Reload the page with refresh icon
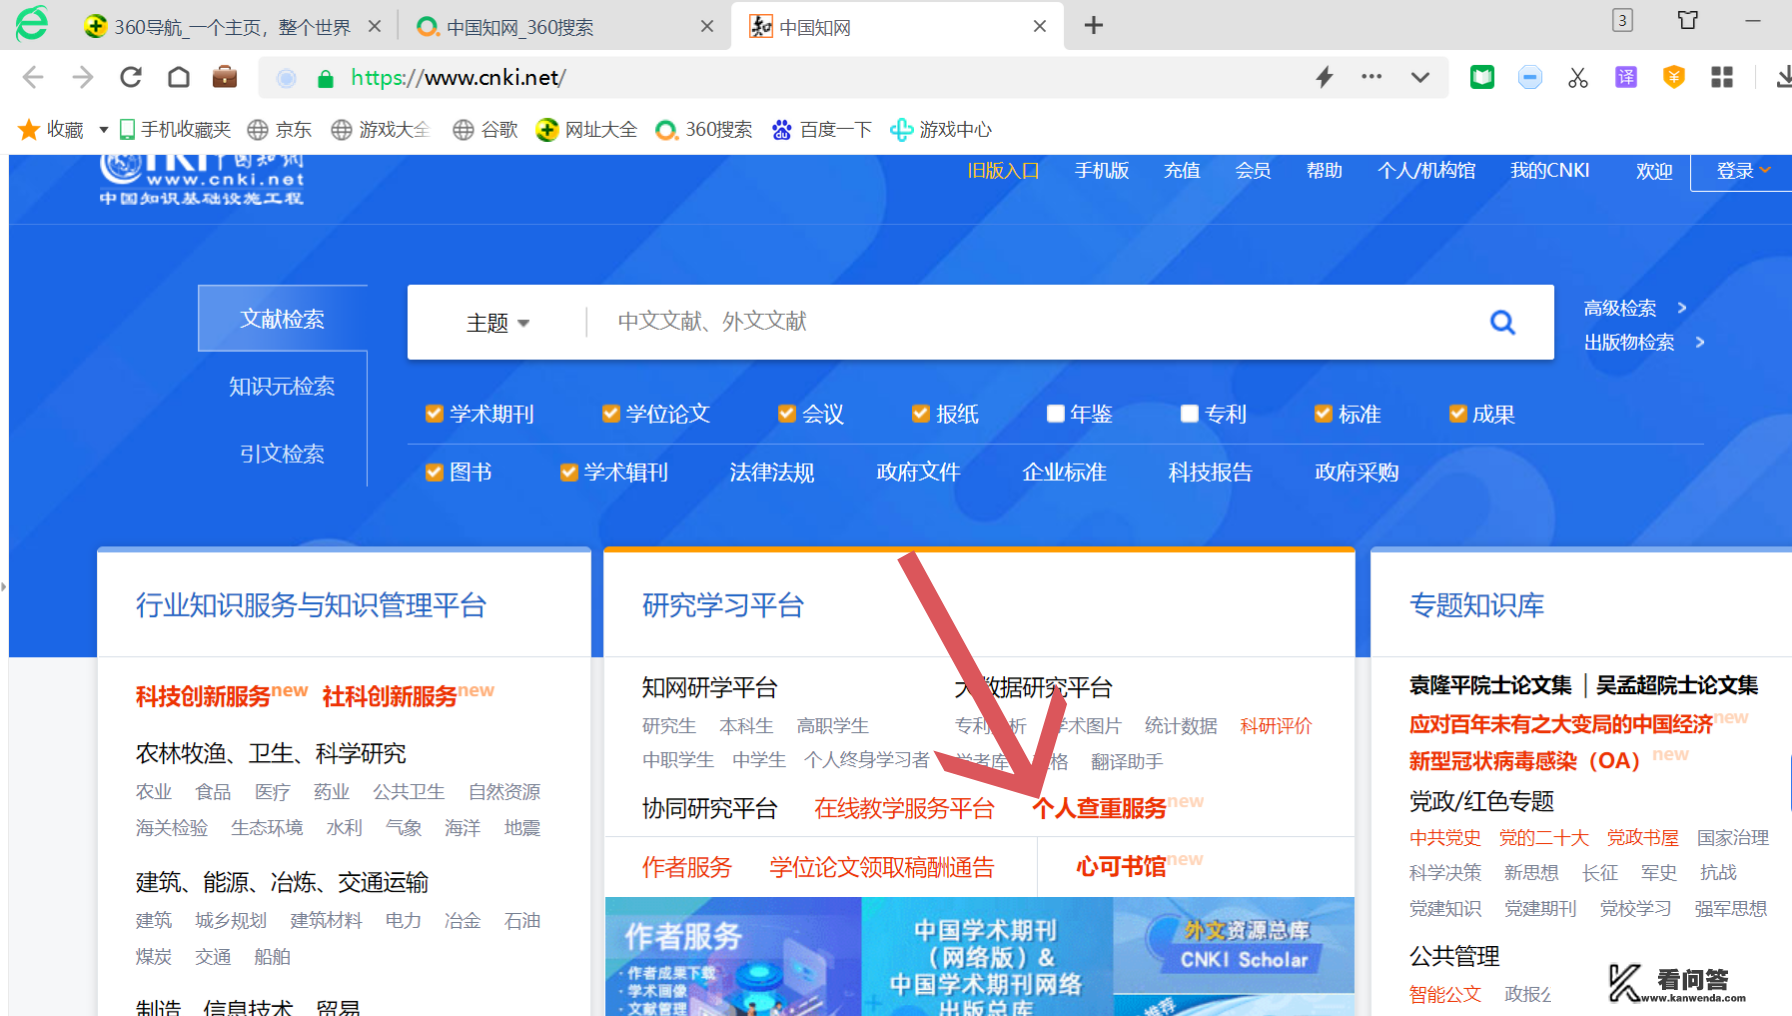The image size is (1792, 1016). [131, 77]
